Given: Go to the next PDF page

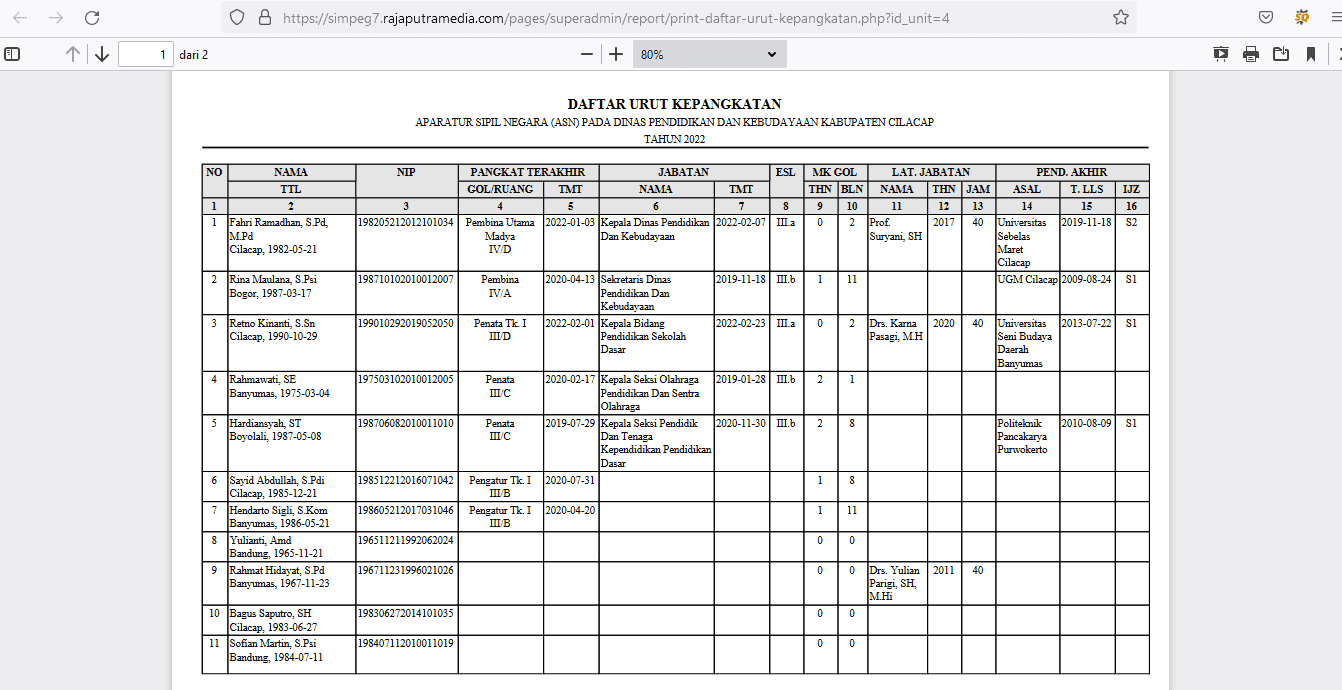Looking at the screenshot, I should tap(102, 54).
